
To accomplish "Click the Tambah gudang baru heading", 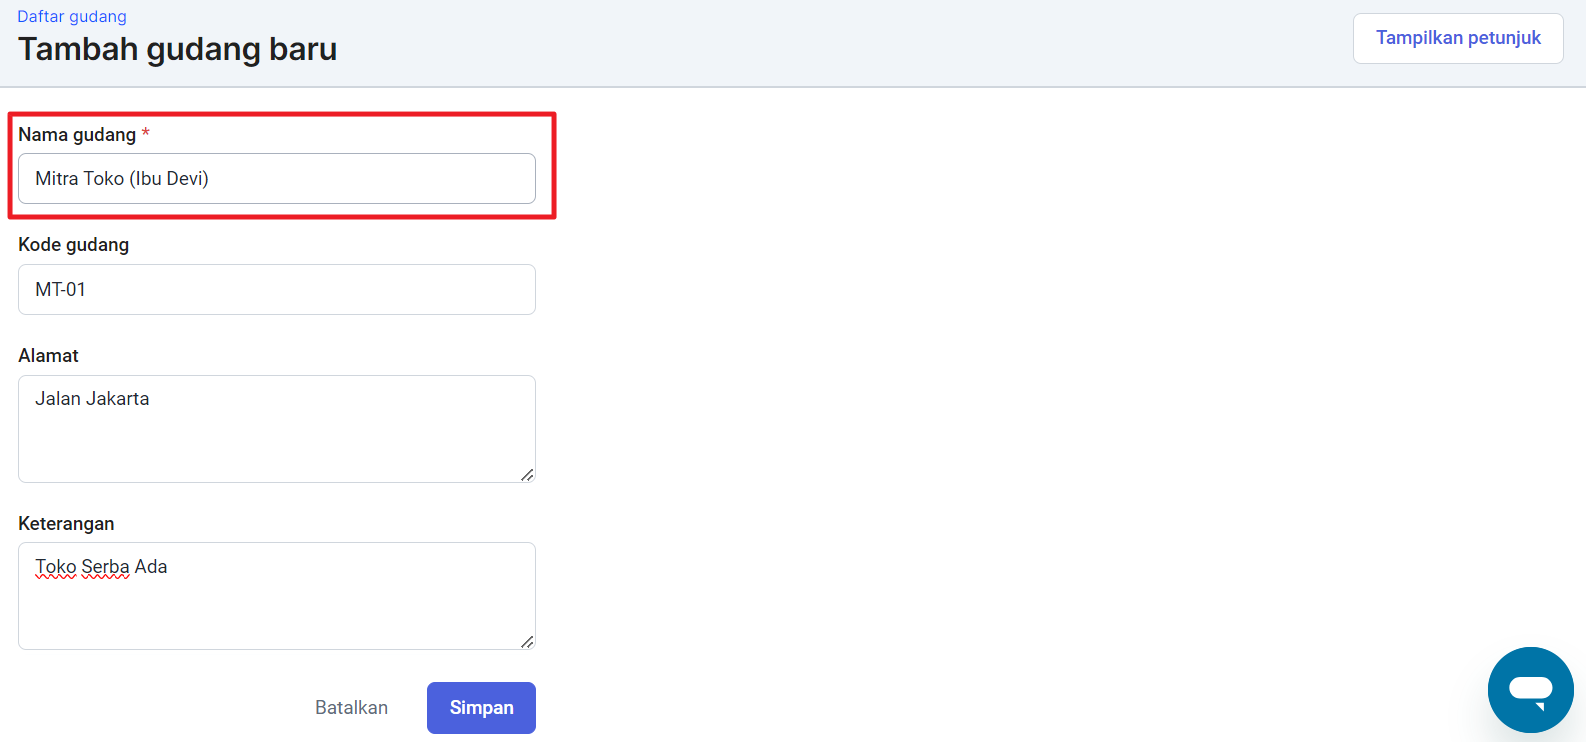I will pyautogui.click(x=178, y=49).
